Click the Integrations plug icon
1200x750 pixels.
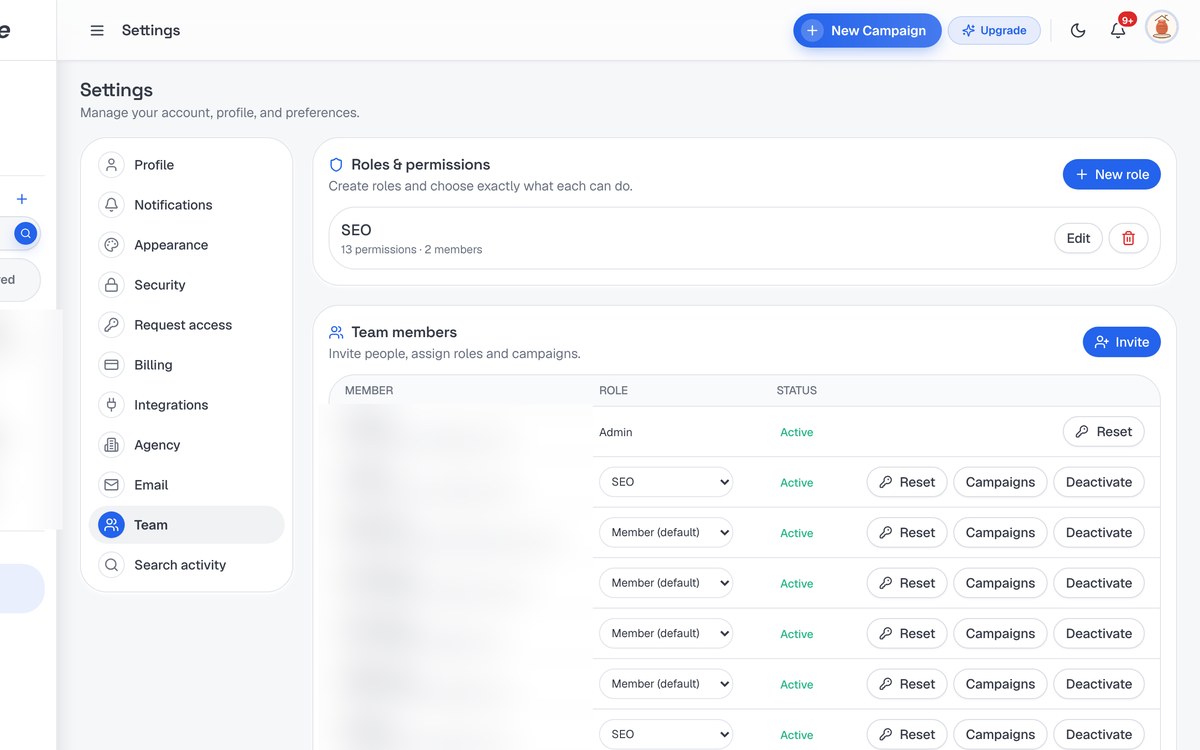111,405
